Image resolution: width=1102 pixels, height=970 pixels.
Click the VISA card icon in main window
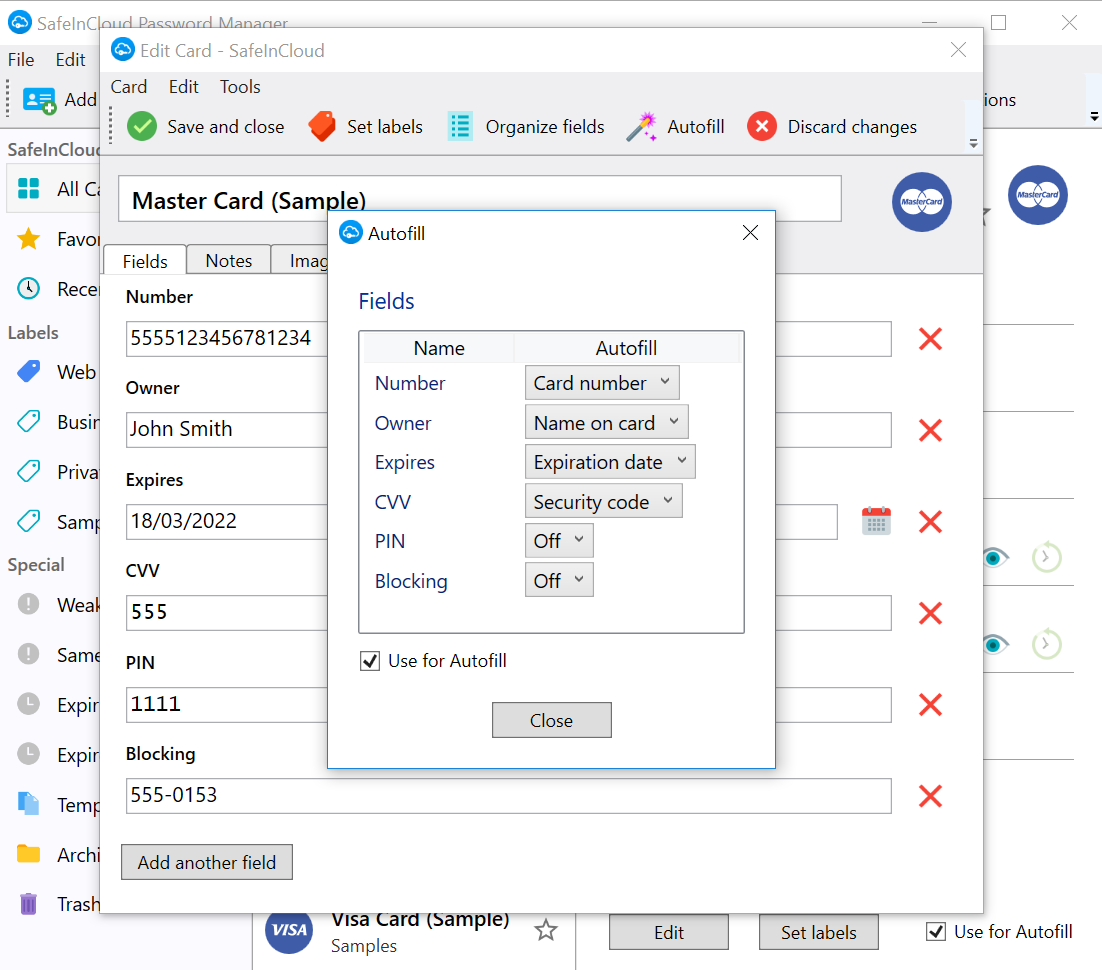(x=290, y=931)
